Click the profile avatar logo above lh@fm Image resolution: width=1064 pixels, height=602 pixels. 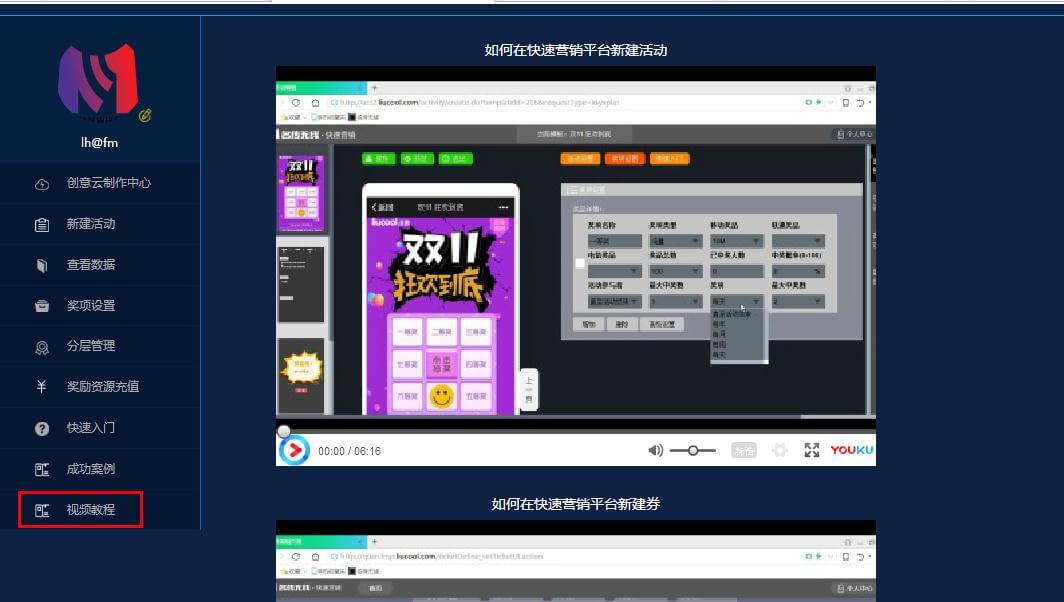[x=97, y=80]
